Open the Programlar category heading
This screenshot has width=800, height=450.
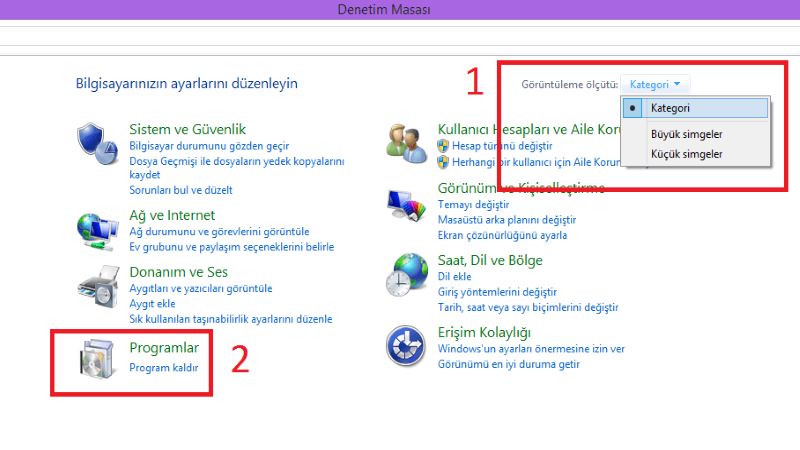coord(164,348)
